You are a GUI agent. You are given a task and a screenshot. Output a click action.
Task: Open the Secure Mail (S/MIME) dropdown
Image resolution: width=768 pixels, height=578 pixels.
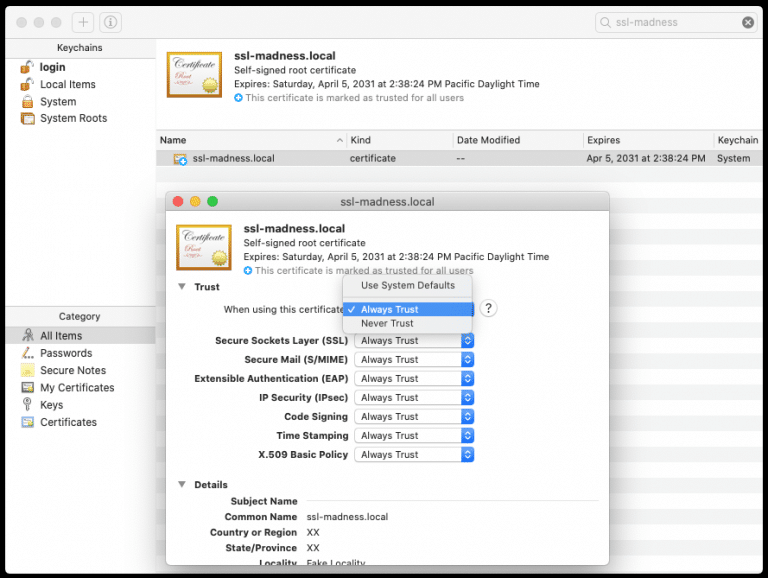pyautogui.click(x=414, y=360)
